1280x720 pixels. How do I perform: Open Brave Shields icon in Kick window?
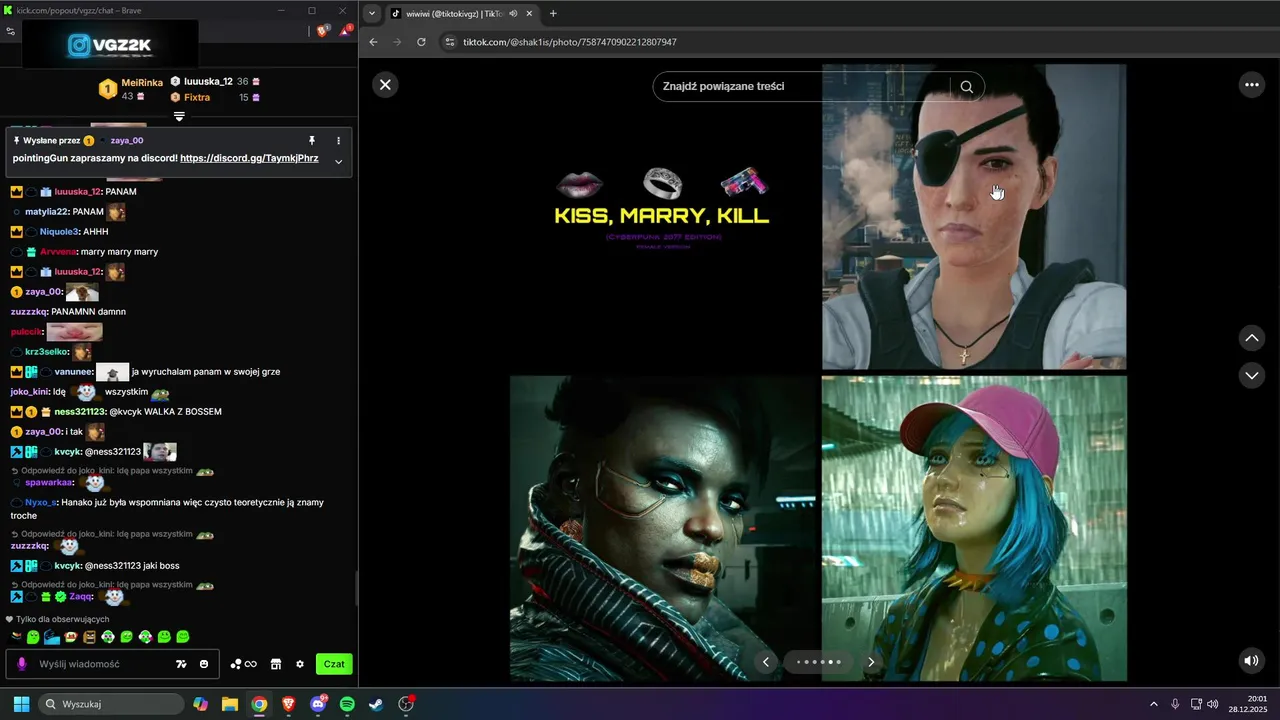point(322,31)
